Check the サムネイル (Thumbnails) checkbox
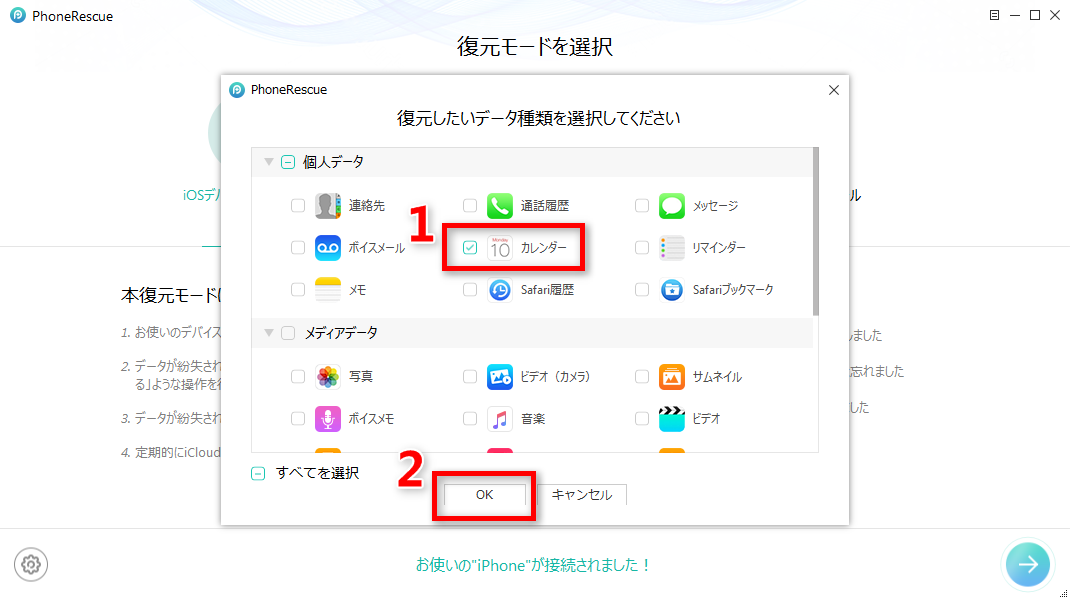 click(x=641, y=376)
